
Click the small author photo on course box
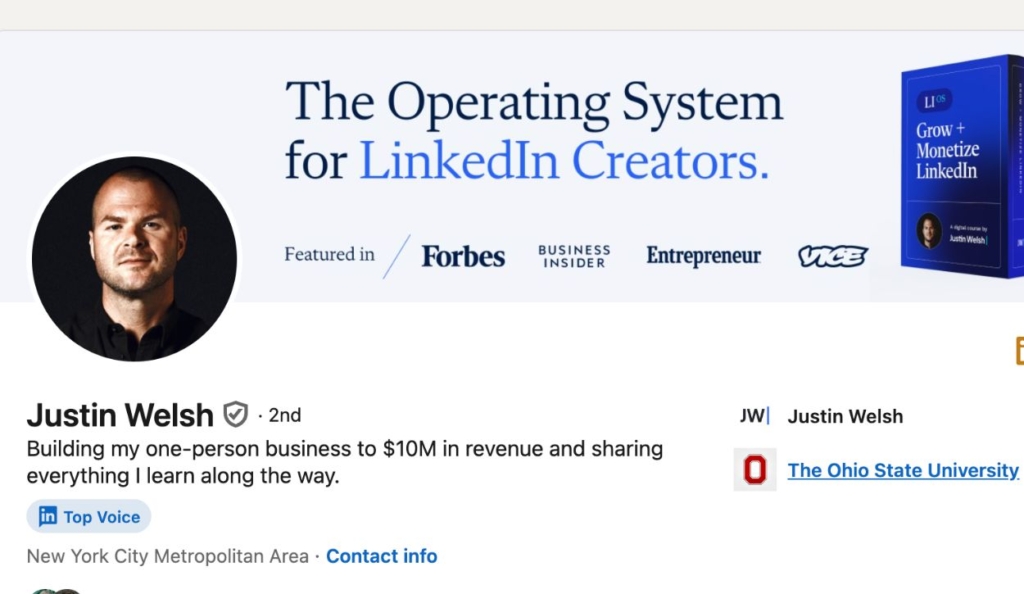click(929, 231)
